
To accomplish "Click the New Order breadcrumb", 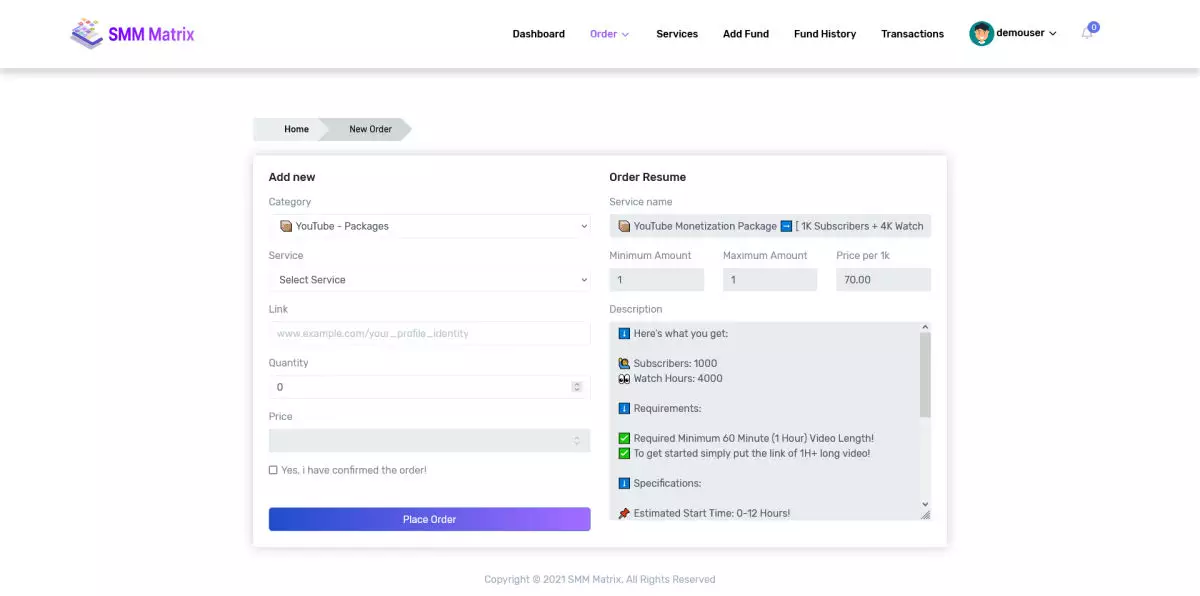I will (x=370, y=129).
